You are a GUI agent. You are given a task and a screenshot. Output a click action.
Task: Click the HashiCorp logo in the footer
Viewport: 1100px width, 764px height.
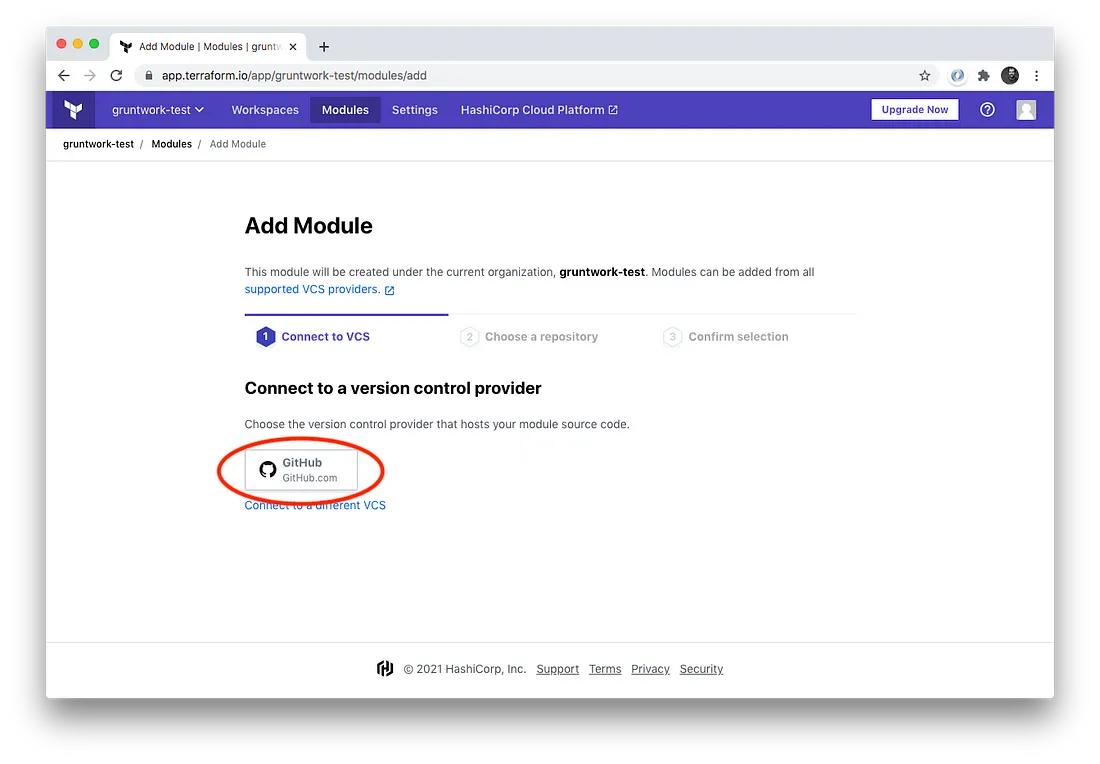point(384,669)
